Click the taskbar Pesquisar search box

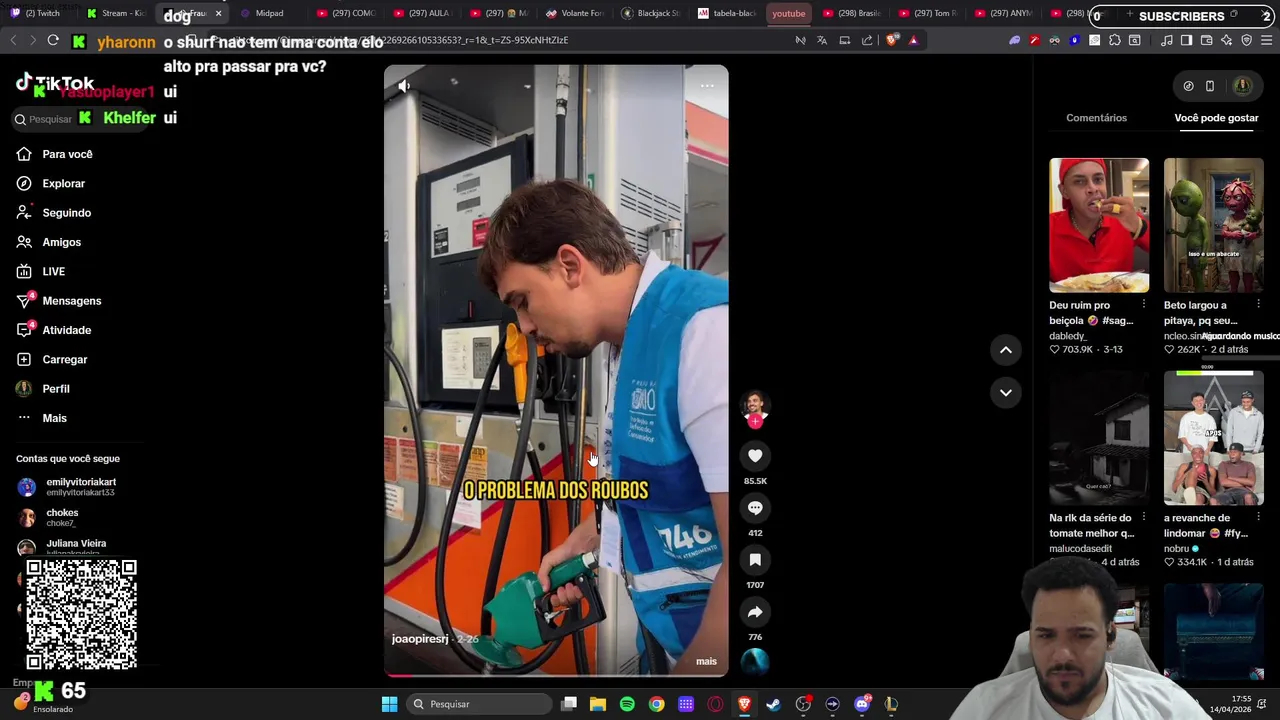pyautogui.click(x=479, y=704)
